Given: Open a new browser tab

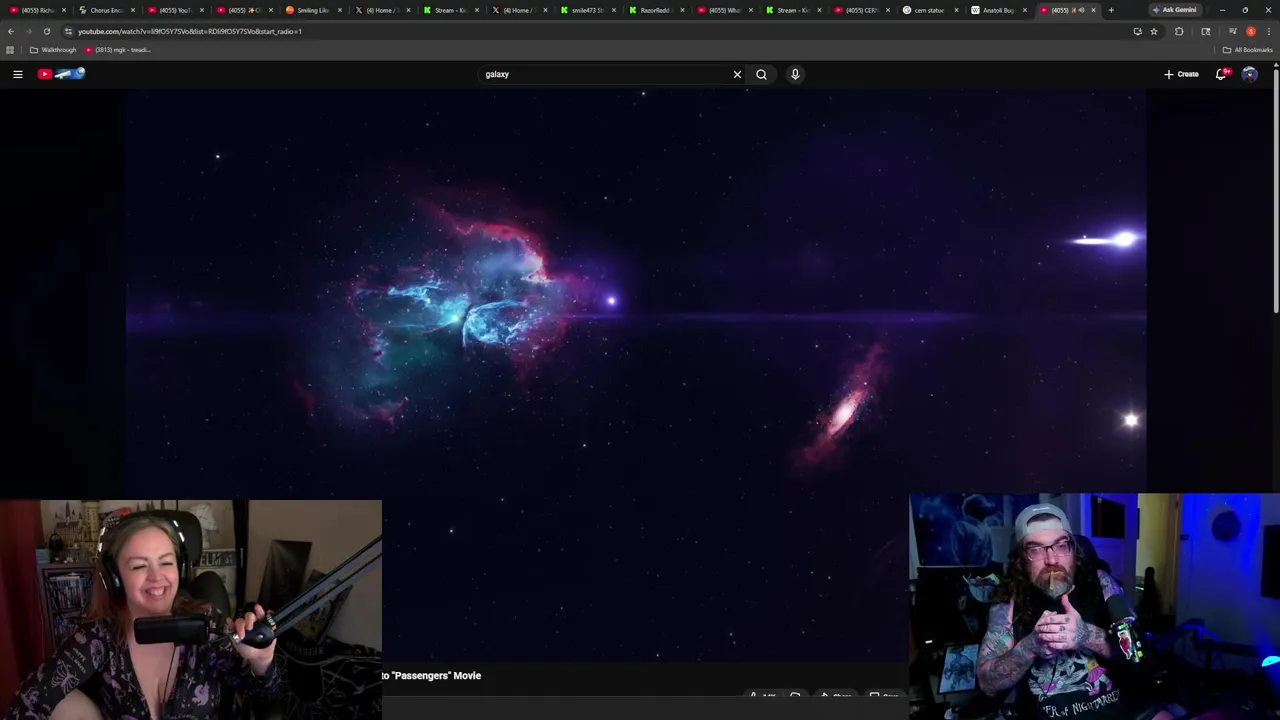Looking at the screenshot, I should pos(1111,10).
